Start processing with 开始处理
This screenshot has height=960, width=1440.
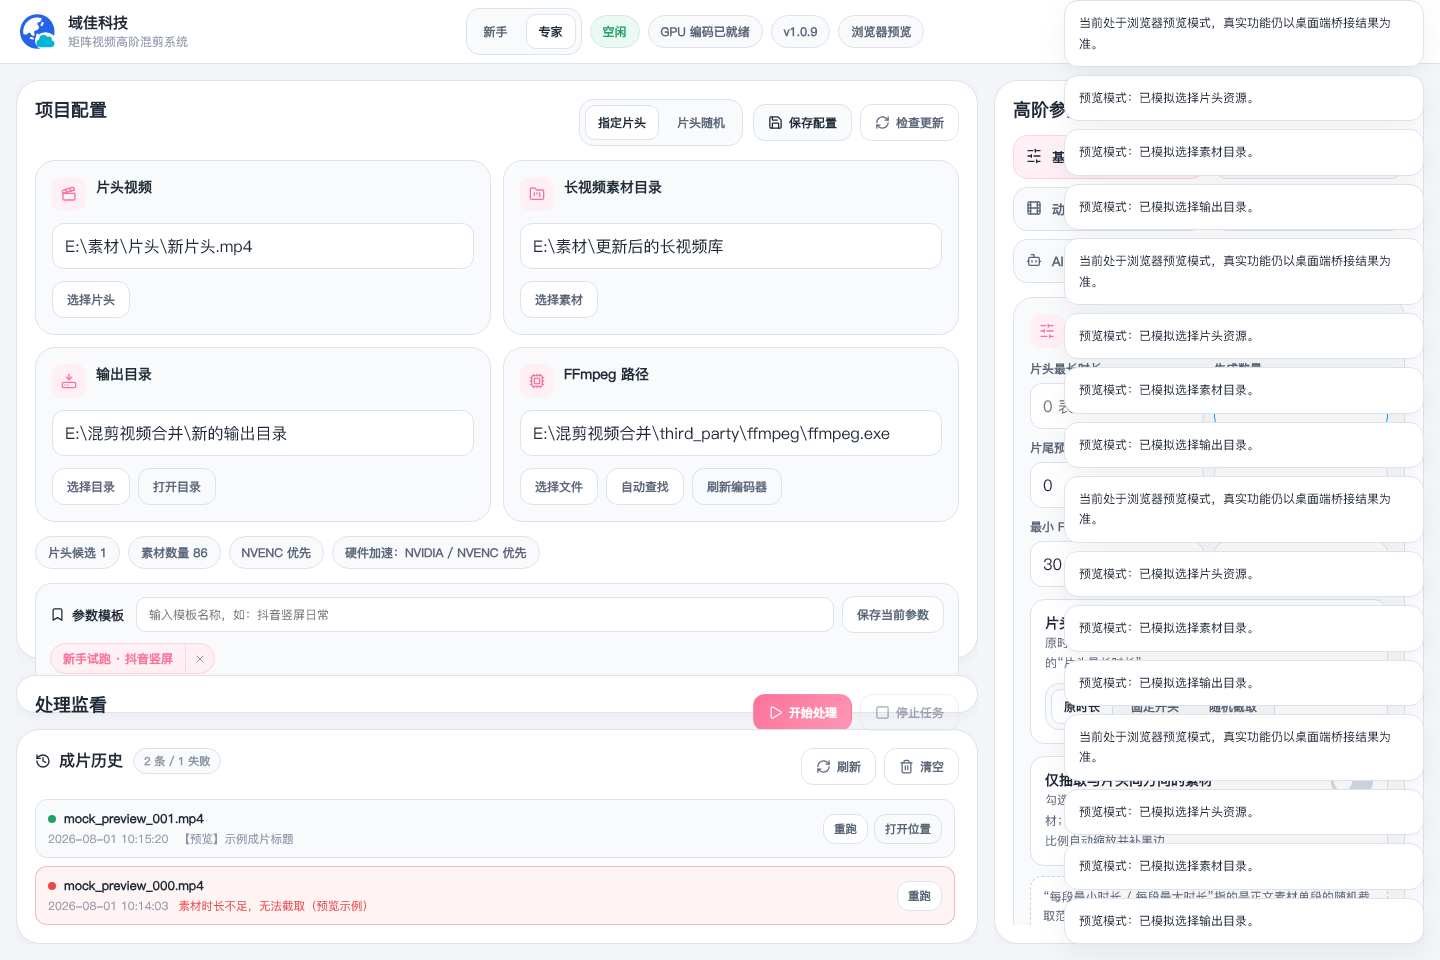(x=803, y=712)
